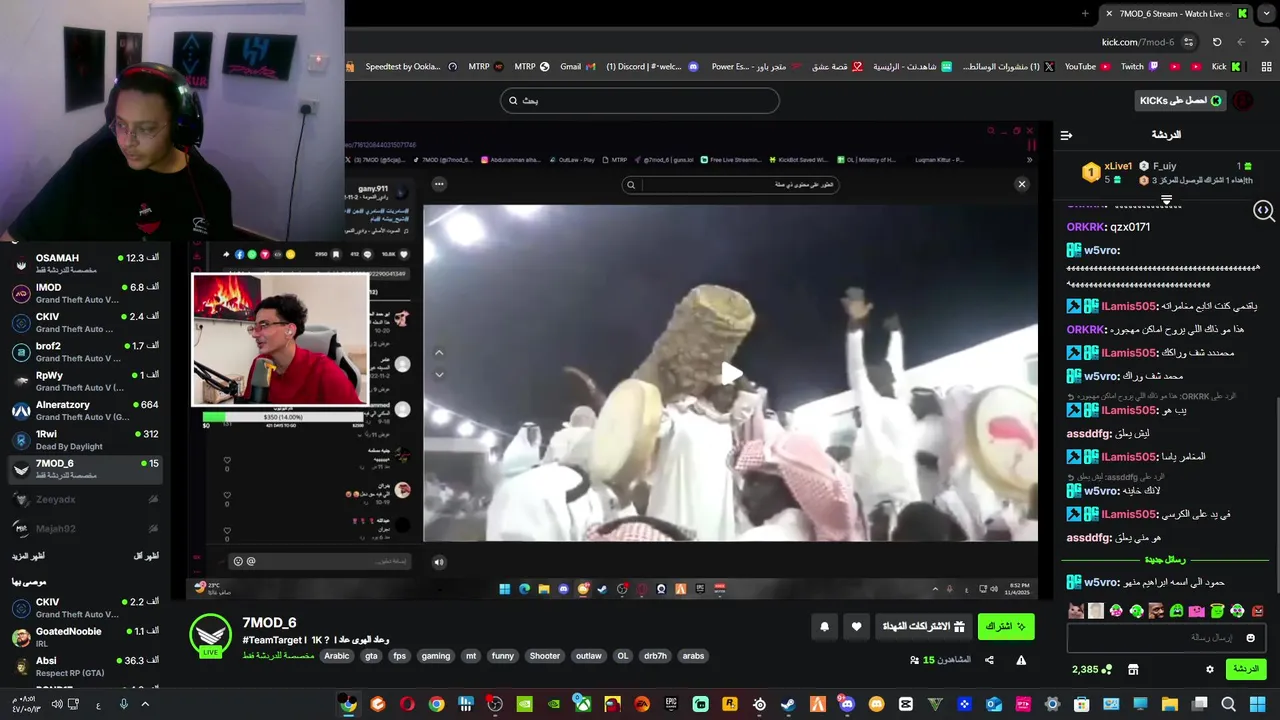Click the green 'اشتراك' subscribe button
The image size is (1280, 720).
coord(1006,627)
